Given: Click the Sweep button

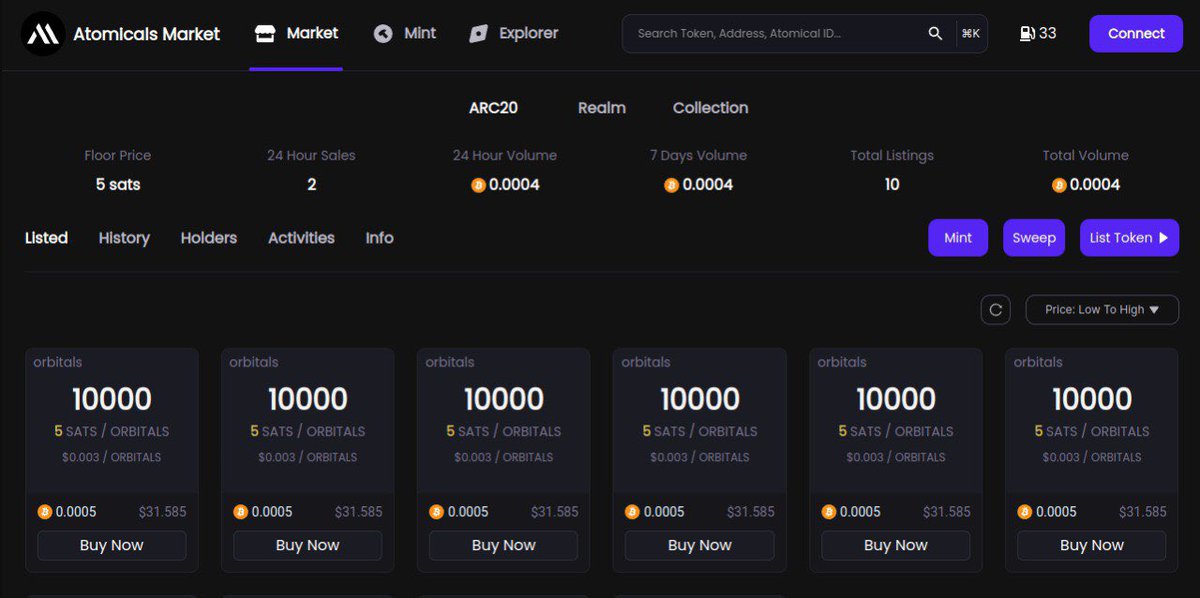Looking at the screenshot, I should click(1034, 238).
